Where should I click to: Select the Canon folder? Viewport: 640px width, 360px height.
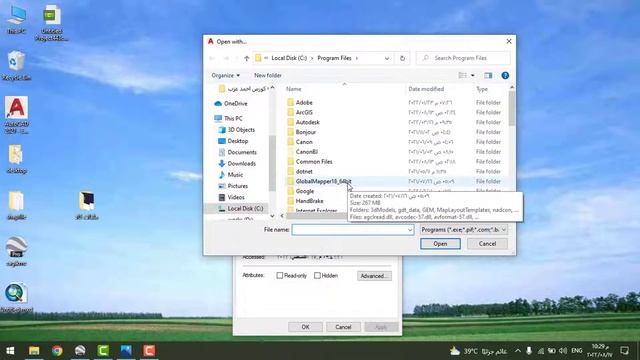[304, 142]
